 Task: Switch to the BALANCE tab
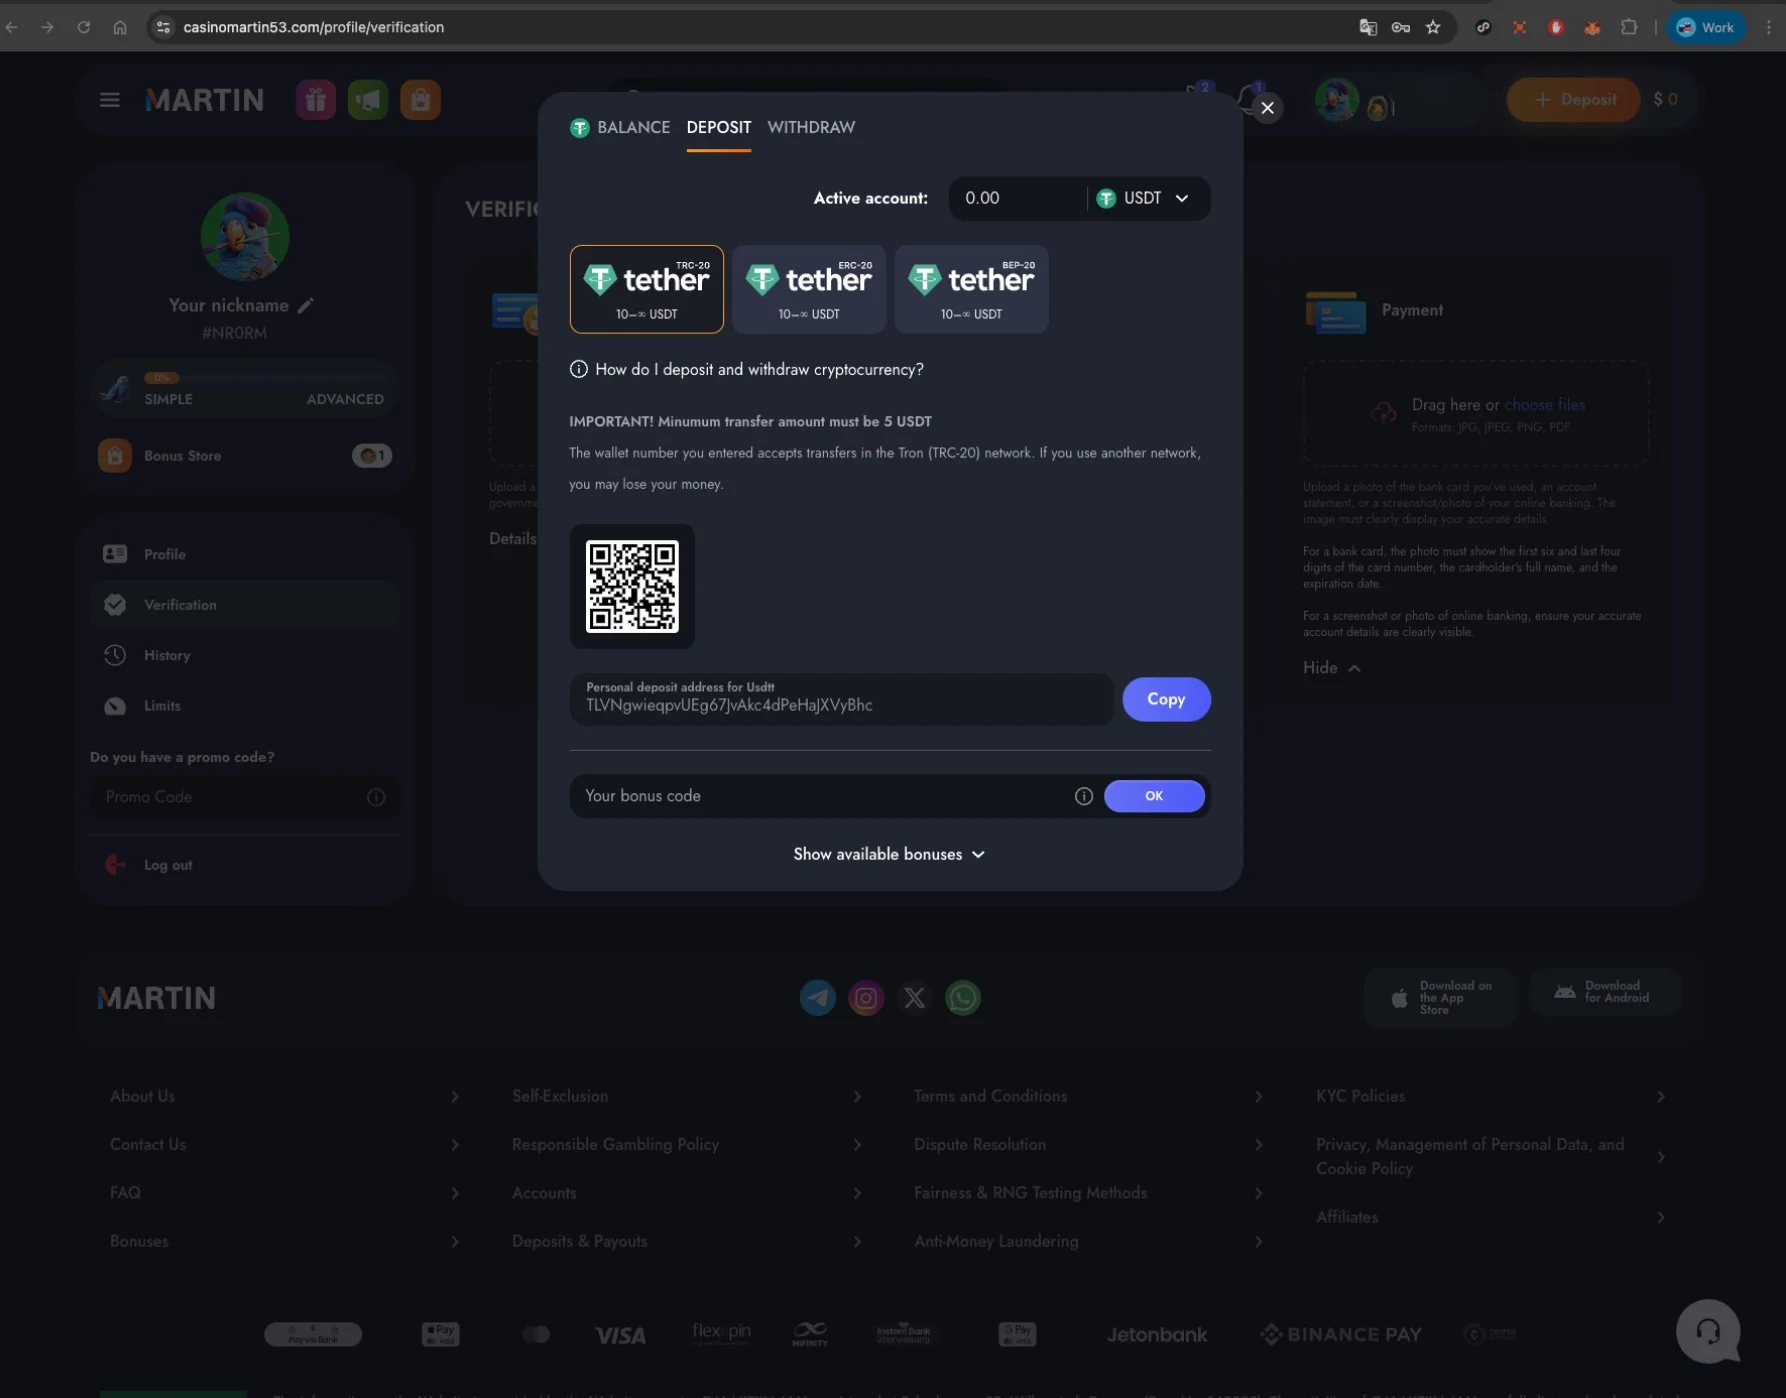[620, 127]
